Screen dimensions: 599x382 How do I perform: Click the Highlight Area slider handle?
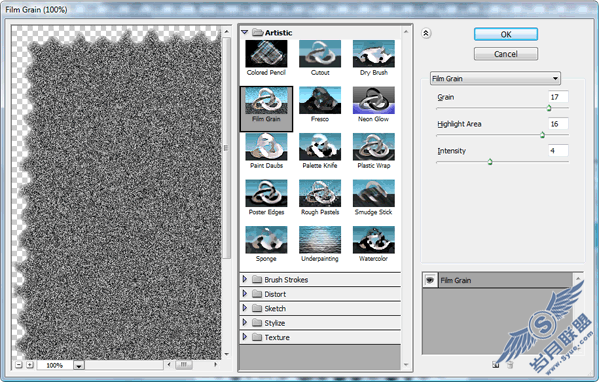542,135
